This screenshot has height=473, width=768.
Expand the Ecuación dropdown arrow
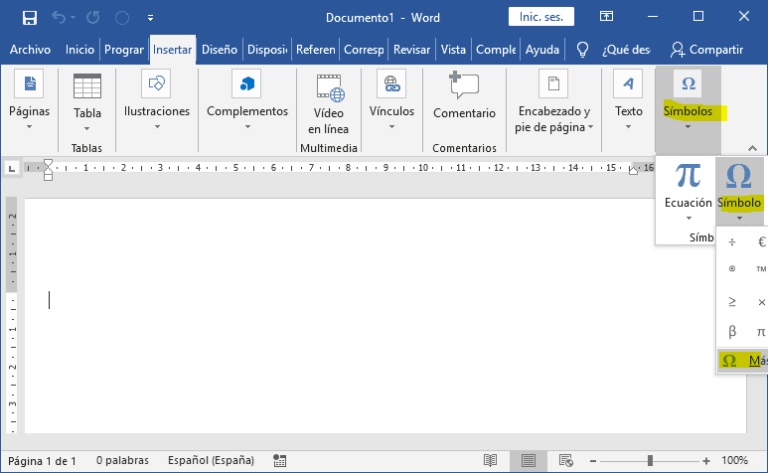(x=688, y=218)
